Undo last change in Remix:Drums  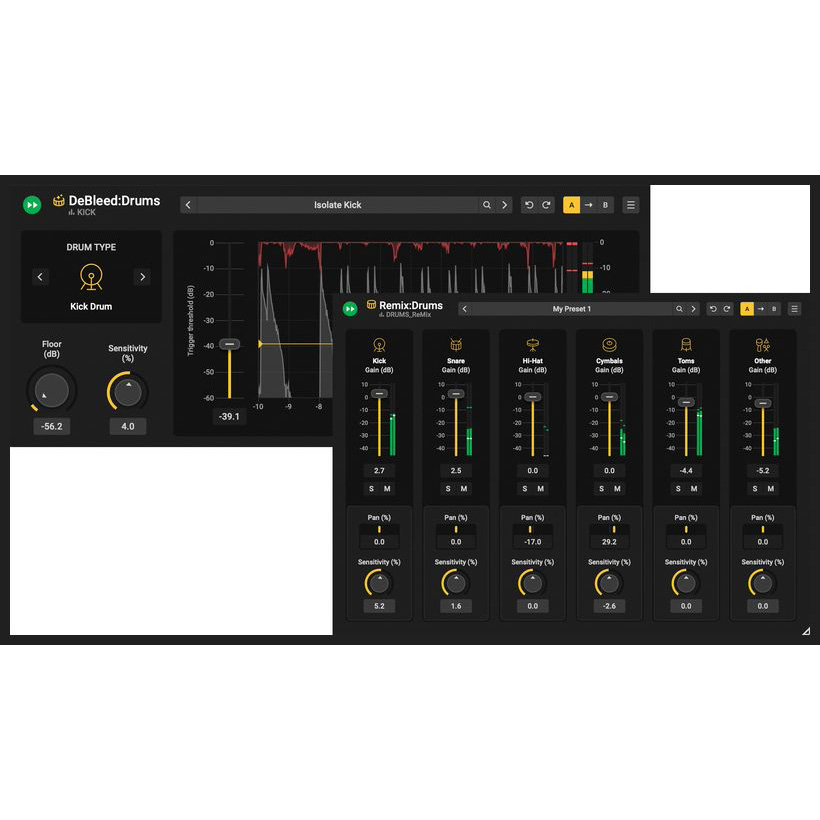713,309
